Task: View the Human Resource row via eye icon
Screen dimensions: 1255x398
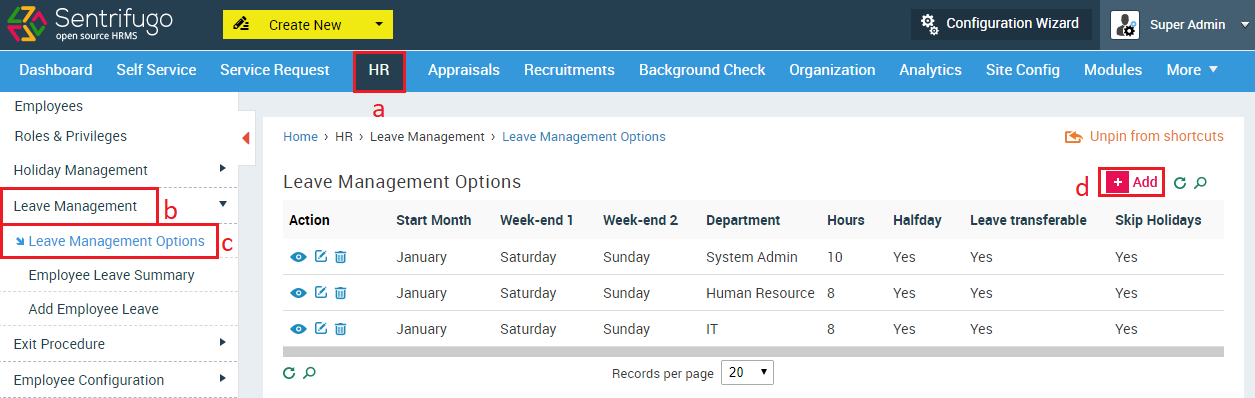Action: 298,293
